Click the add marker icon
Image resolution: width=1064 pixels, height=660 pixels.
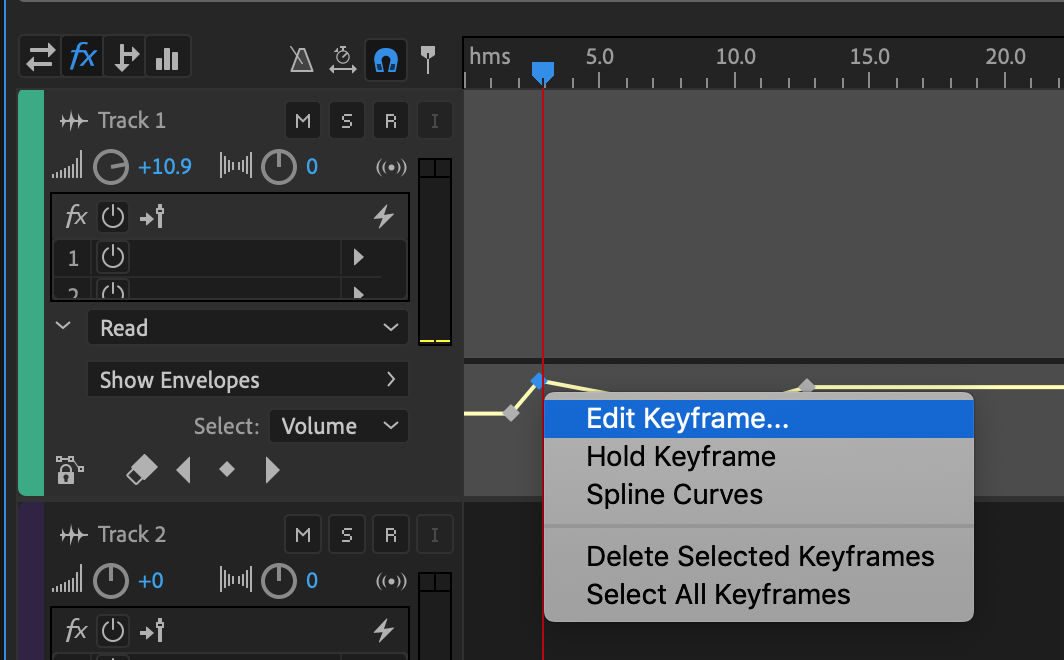click(x=428, y=58)
